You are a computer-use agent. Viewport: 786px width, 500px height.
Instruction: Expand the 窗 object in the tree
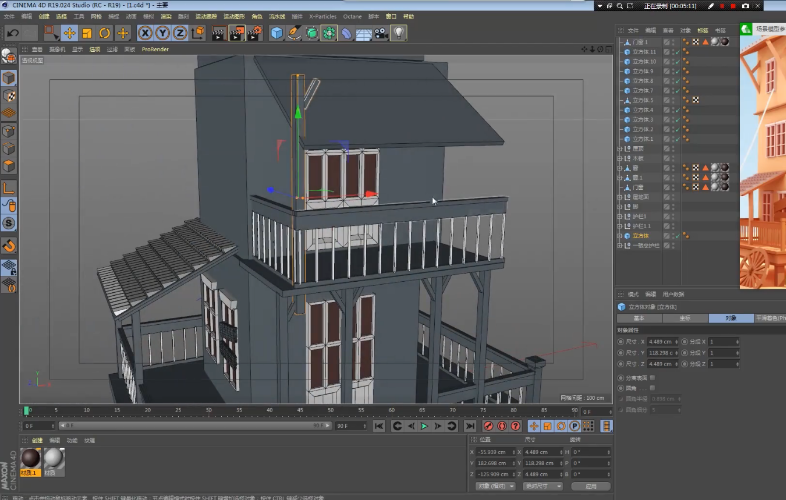pyautogui.click(x=620, y=168)
